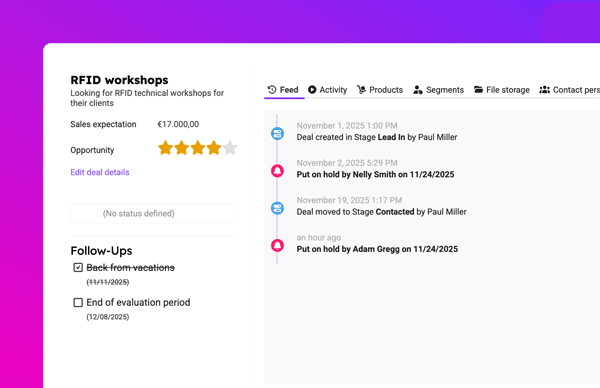The height and width of the screenshot is (388, 600).
Task: Set opportunity rating to four stars
Action: pyautogui.click(x=214, y=148)
